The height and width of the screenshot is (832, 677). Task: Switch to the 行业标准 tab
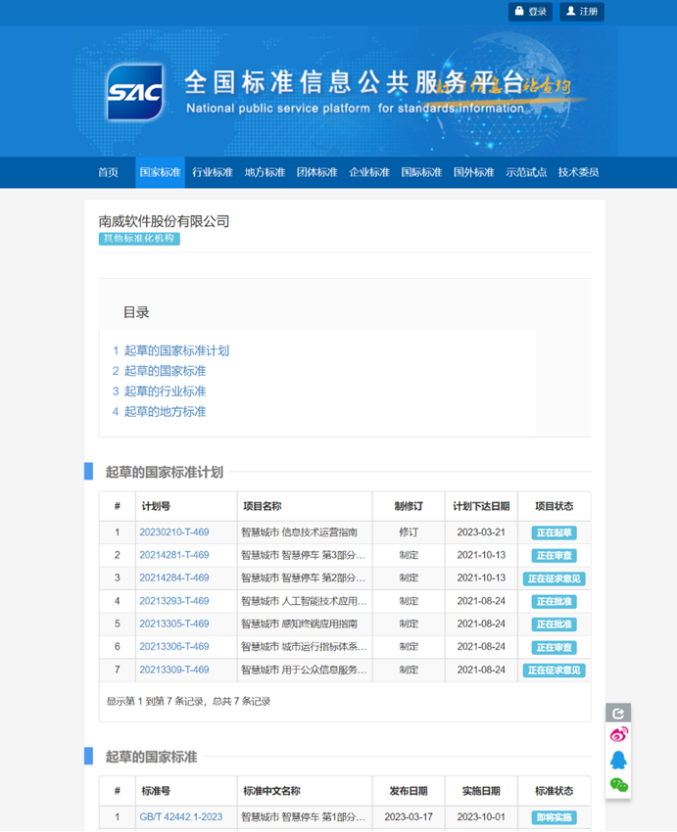pyautogui.click(x=212, y=172)
